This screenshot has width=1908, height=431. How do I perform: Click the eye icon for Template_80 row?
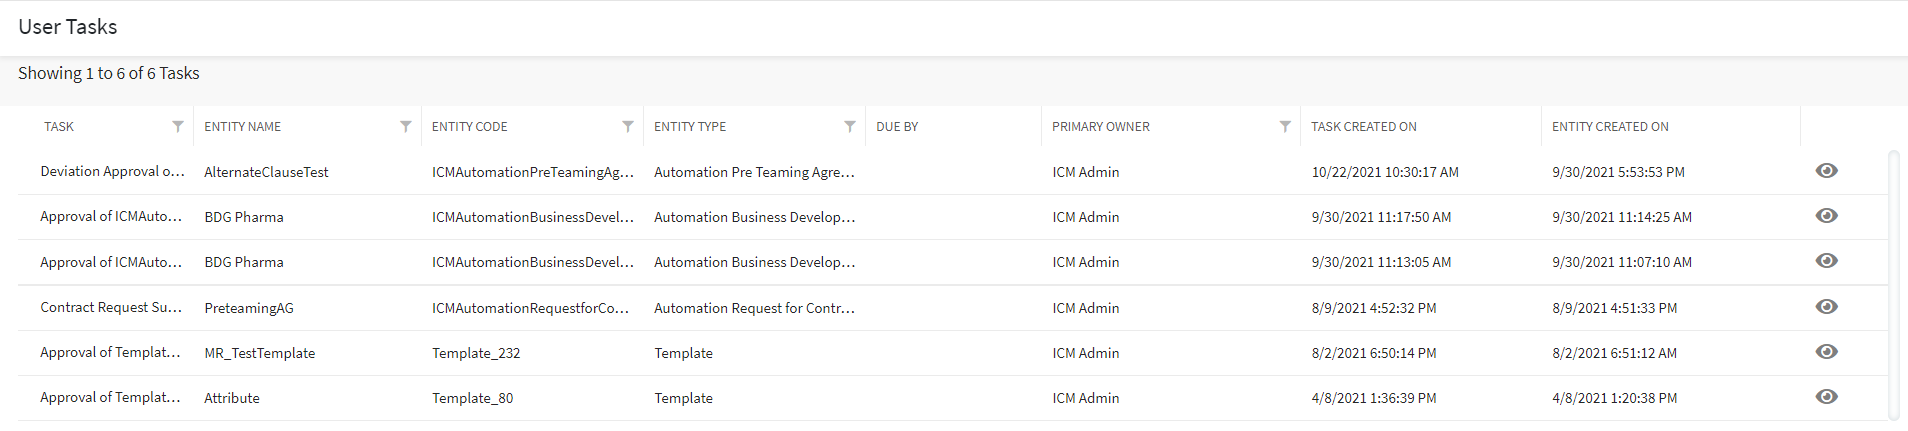pyautogui.click(x=1826, y=397)
